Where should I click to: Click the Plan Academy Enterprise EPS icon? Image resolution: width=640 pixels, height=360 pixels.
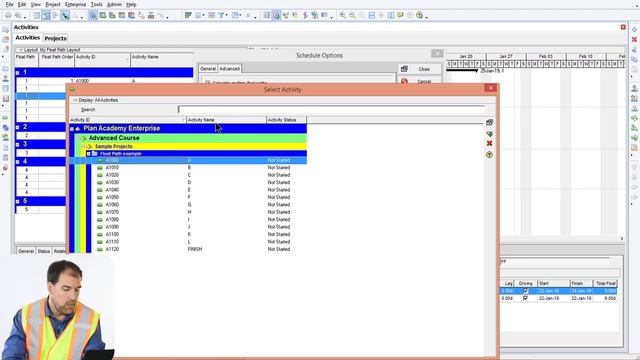(78, 129)
